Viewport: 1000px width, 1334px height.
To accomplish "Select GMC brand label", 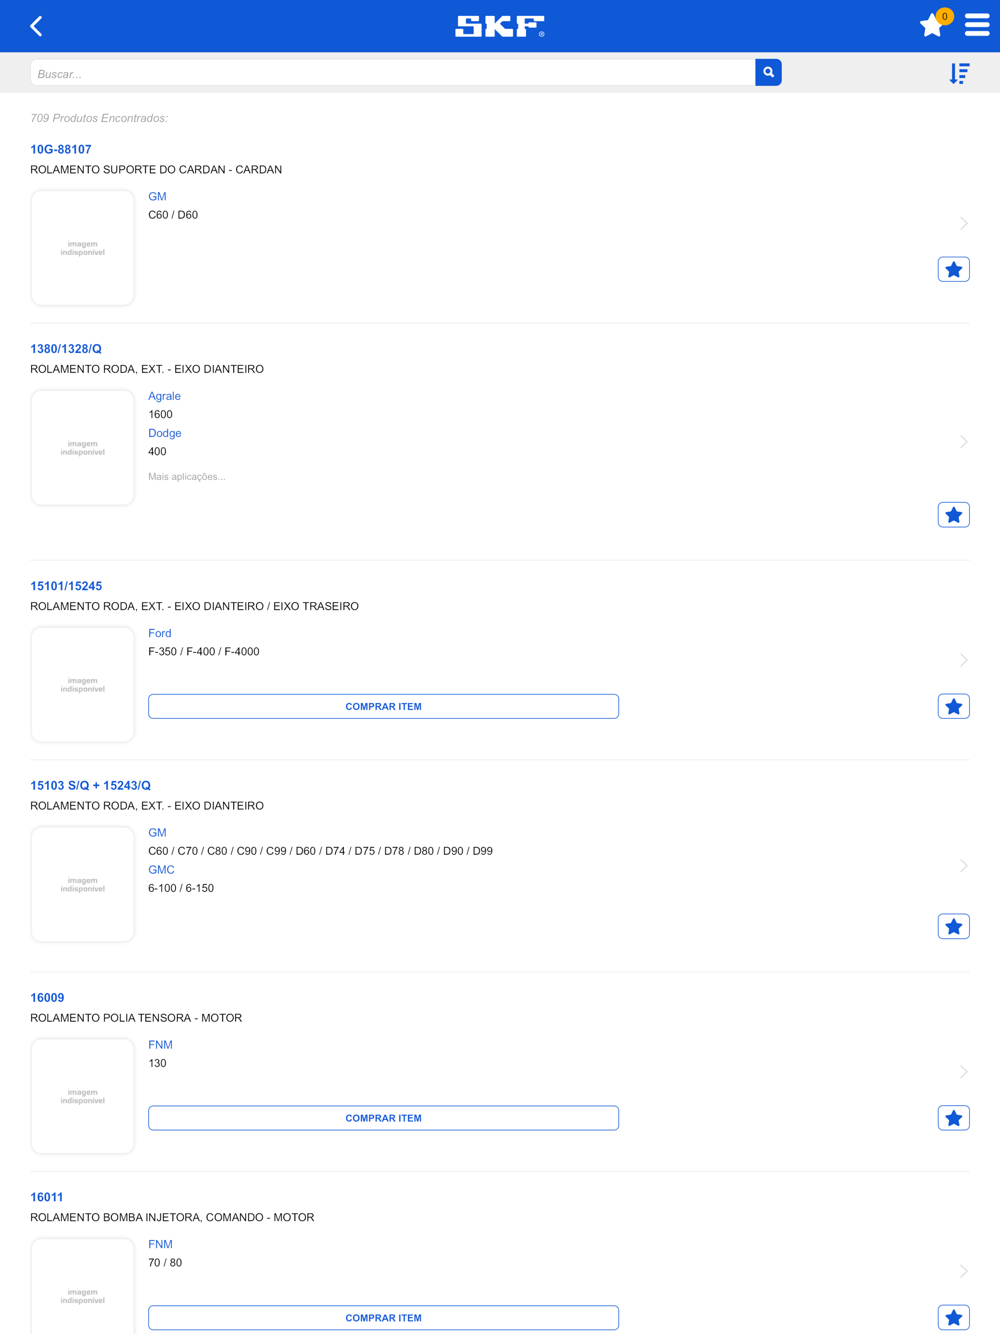I will [161, 870].
